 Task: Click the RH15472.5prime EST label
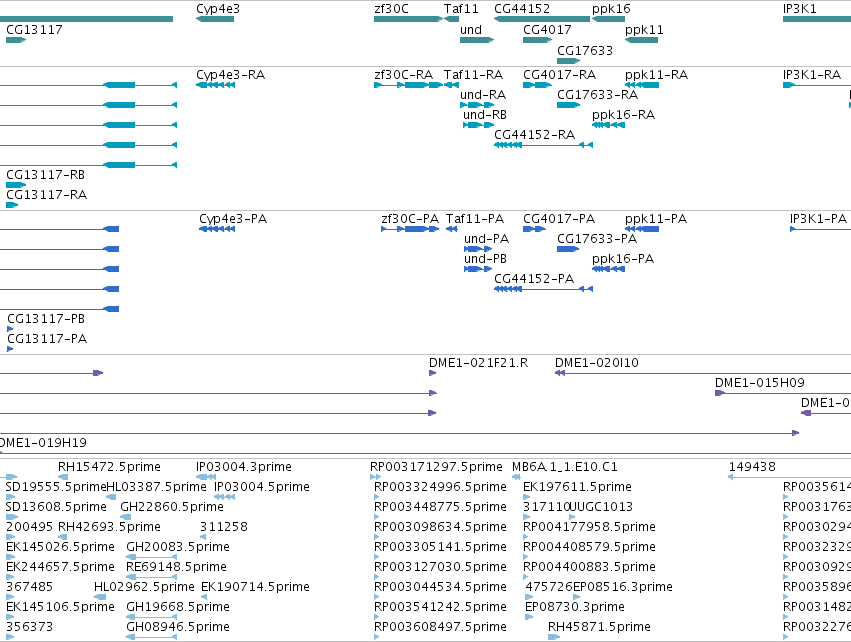[x=109, y=466]
